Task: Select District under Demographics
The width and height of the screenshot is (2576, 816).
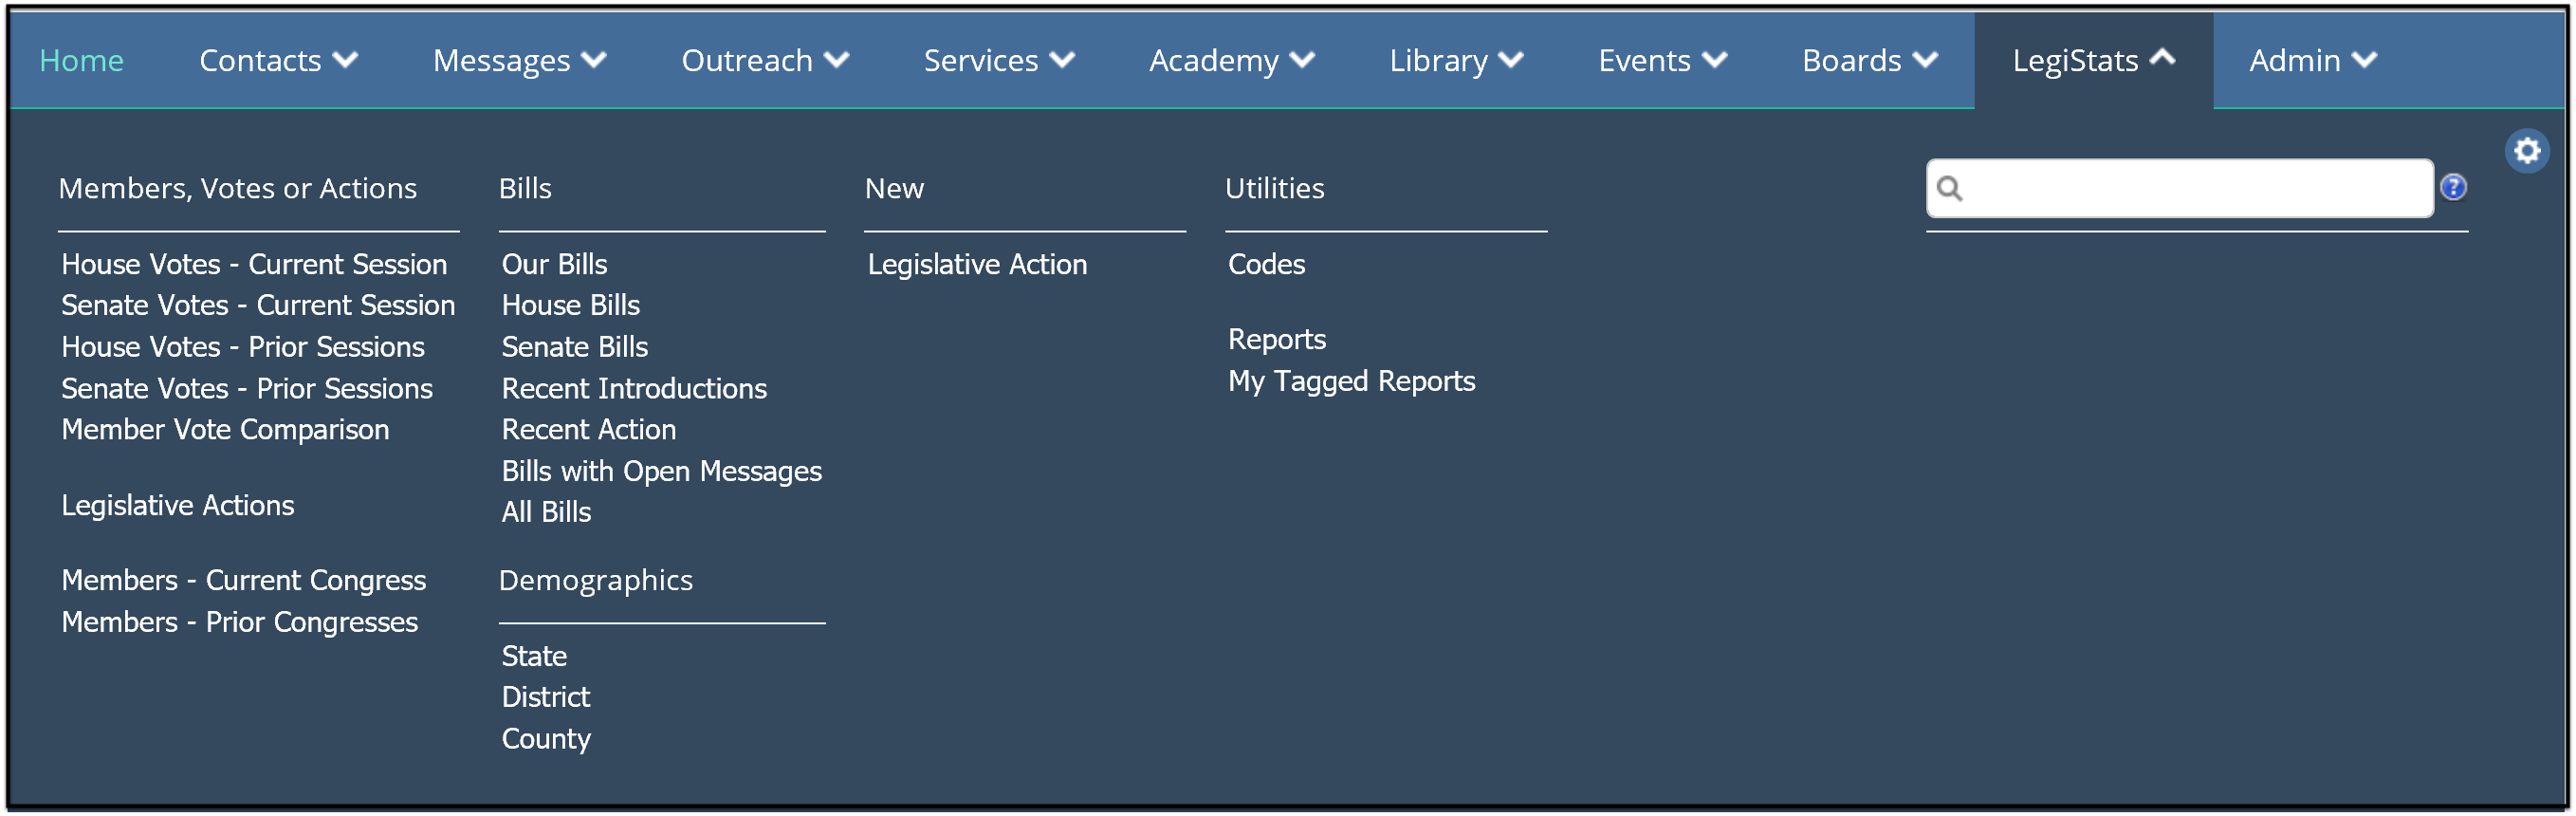Action: click(x=545, y=697)
